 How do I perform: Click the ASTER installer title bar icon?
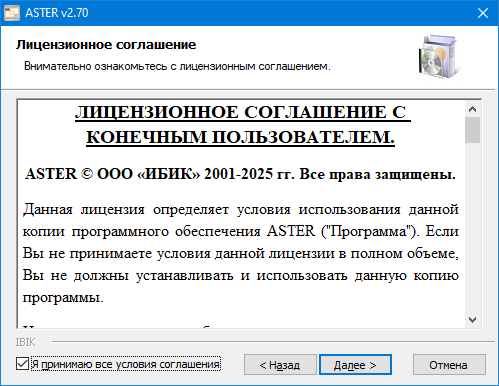(12, 13)
